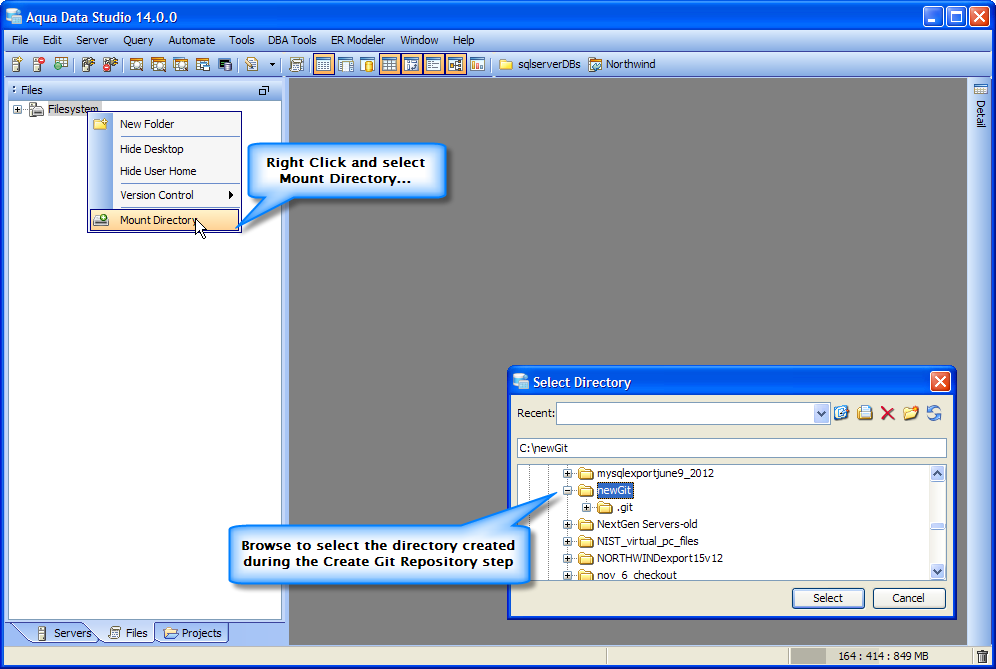Click the Disconnect server icon with red mark
This screenshot has height=669, width=996.
(111, 64)
